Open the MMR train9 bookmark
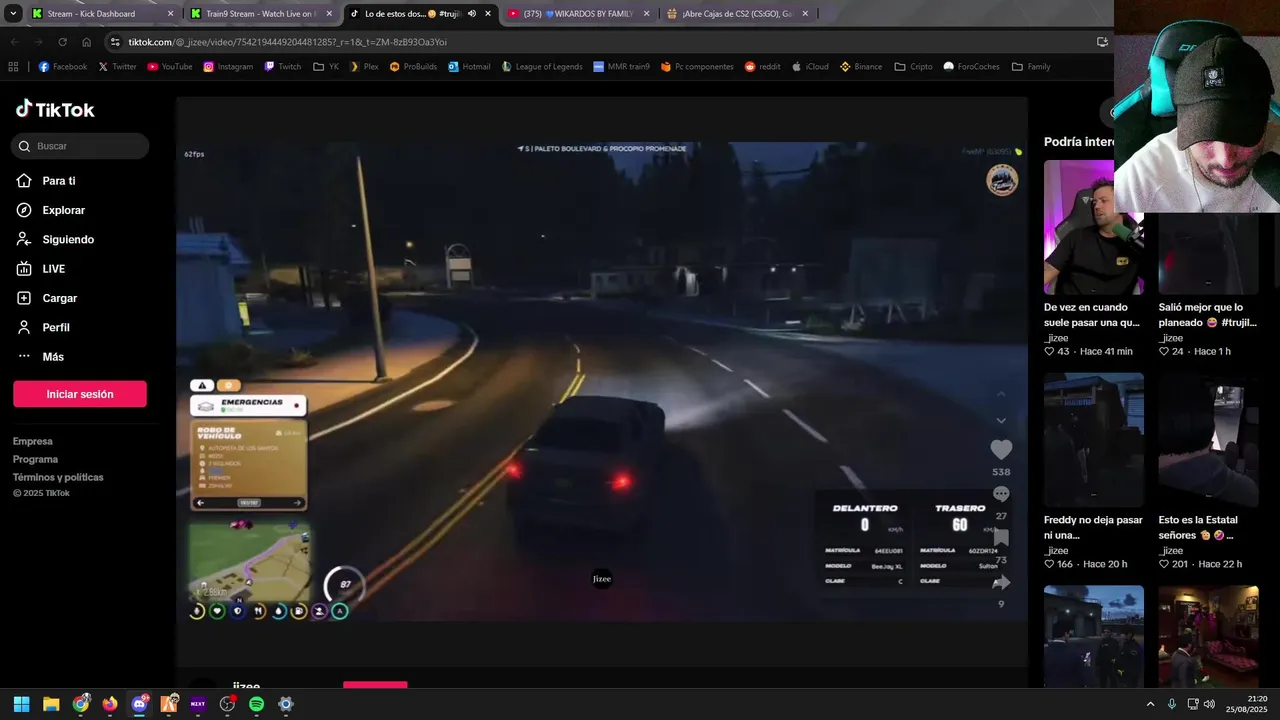1280x720 pixels. (621, 67)
